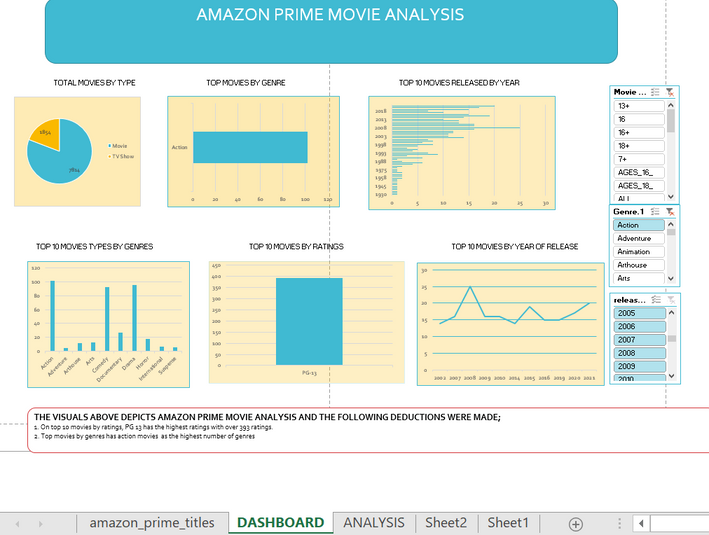Filter by 7+ in rating slicer
The height and width of the screenshot is (535, 709).
click(639, 159)
